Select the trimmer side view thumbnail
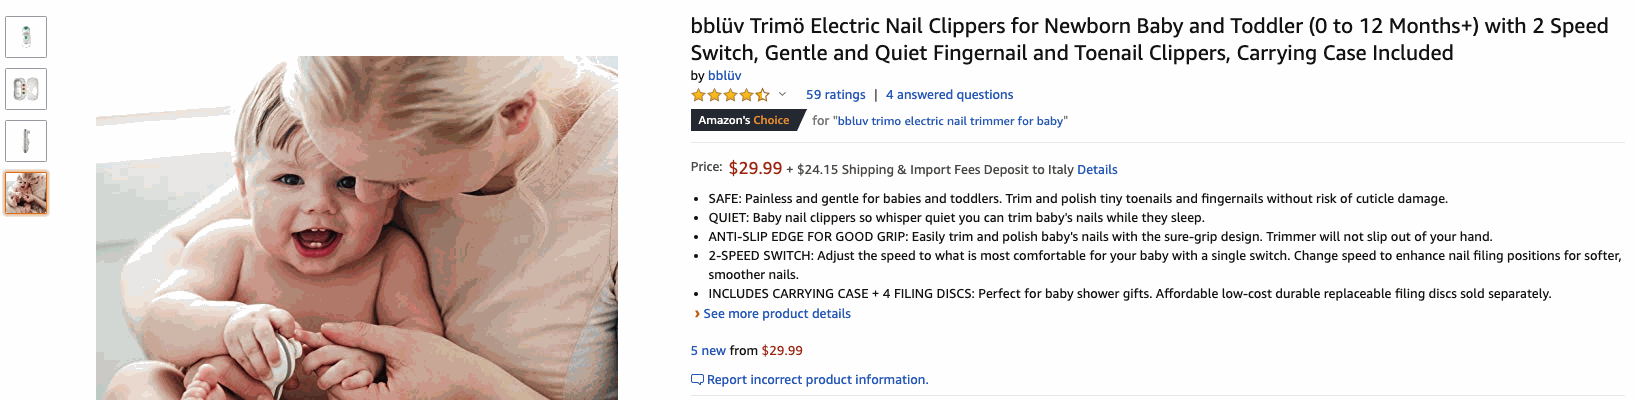Screen dimensions: 1635x400 coord(26,141)
